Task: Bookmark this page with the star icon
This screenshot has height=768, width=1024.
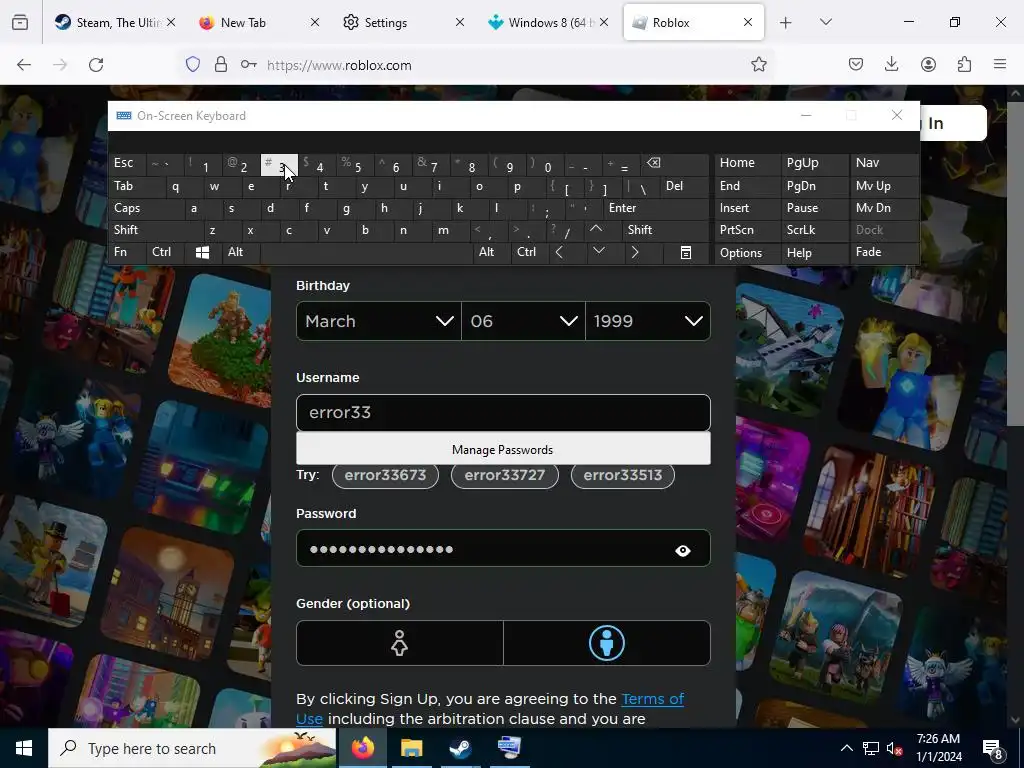Action: (758, 65)
